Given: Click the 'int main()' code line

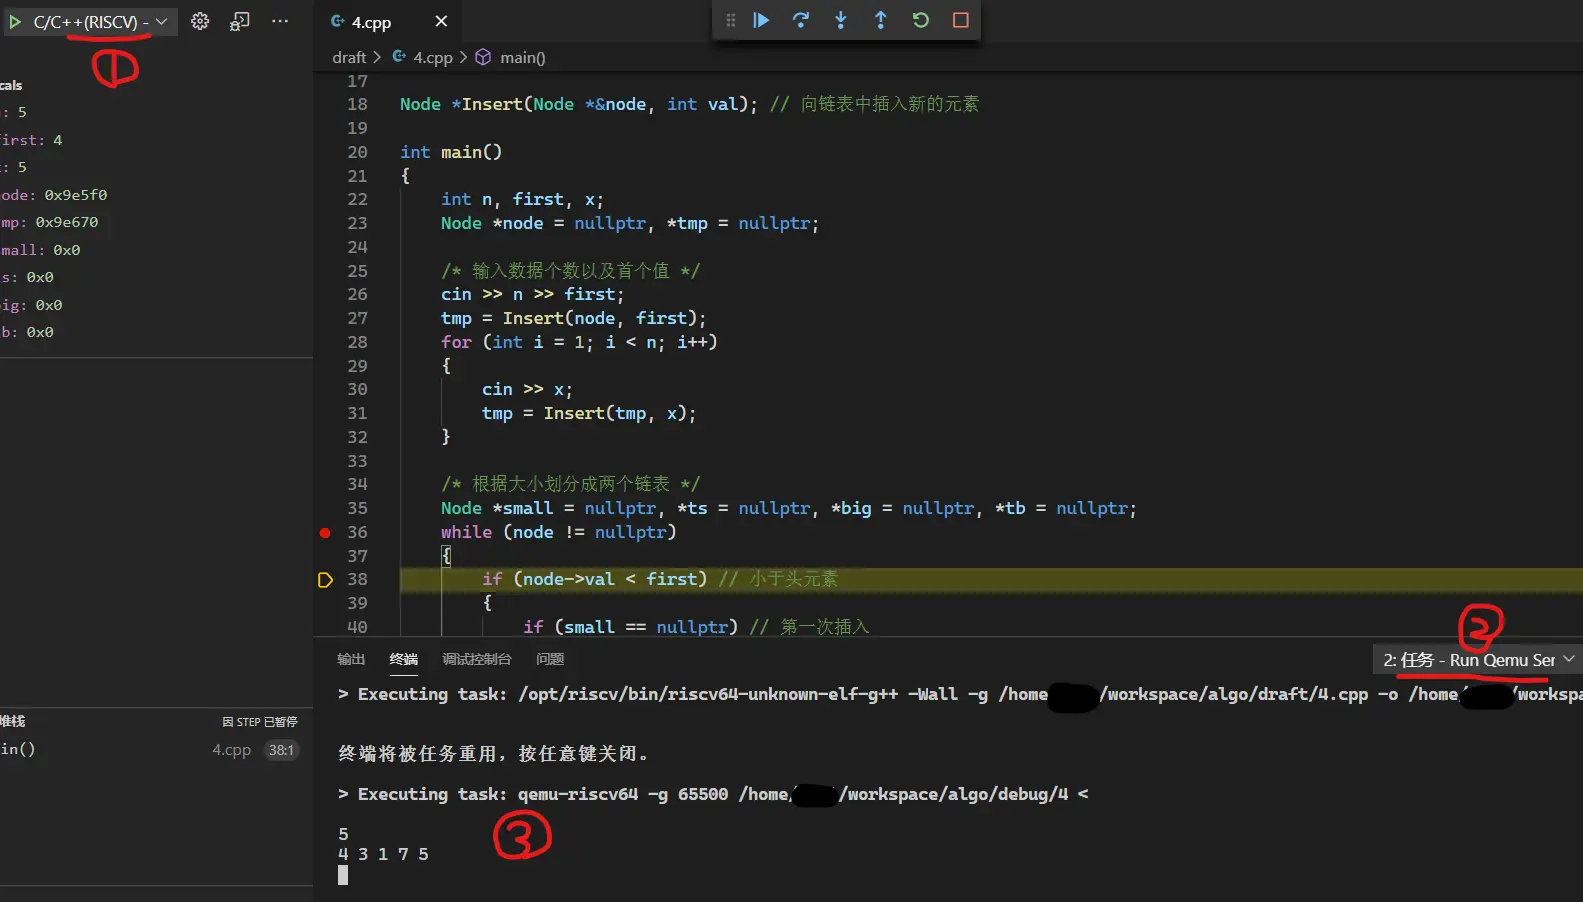Looking at the screenshot, I should (x=451, y=152).
